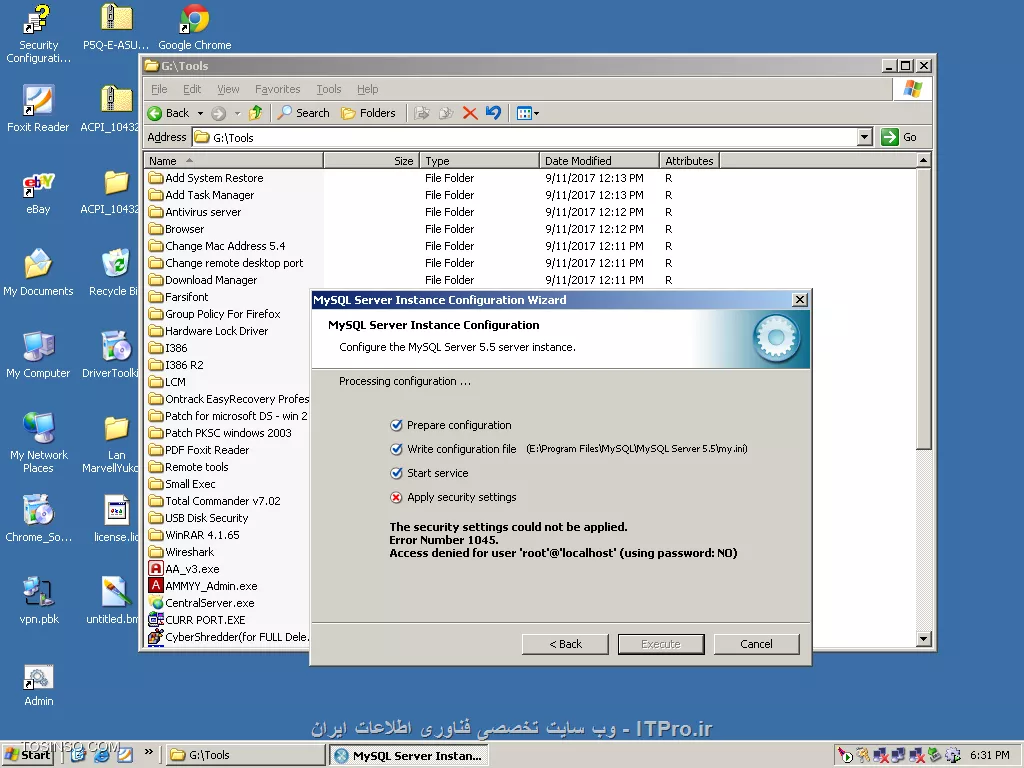Click the scrollbar up arrow in Explorer
This screenshot has width=1024, height=768.
tap(923, 160)
